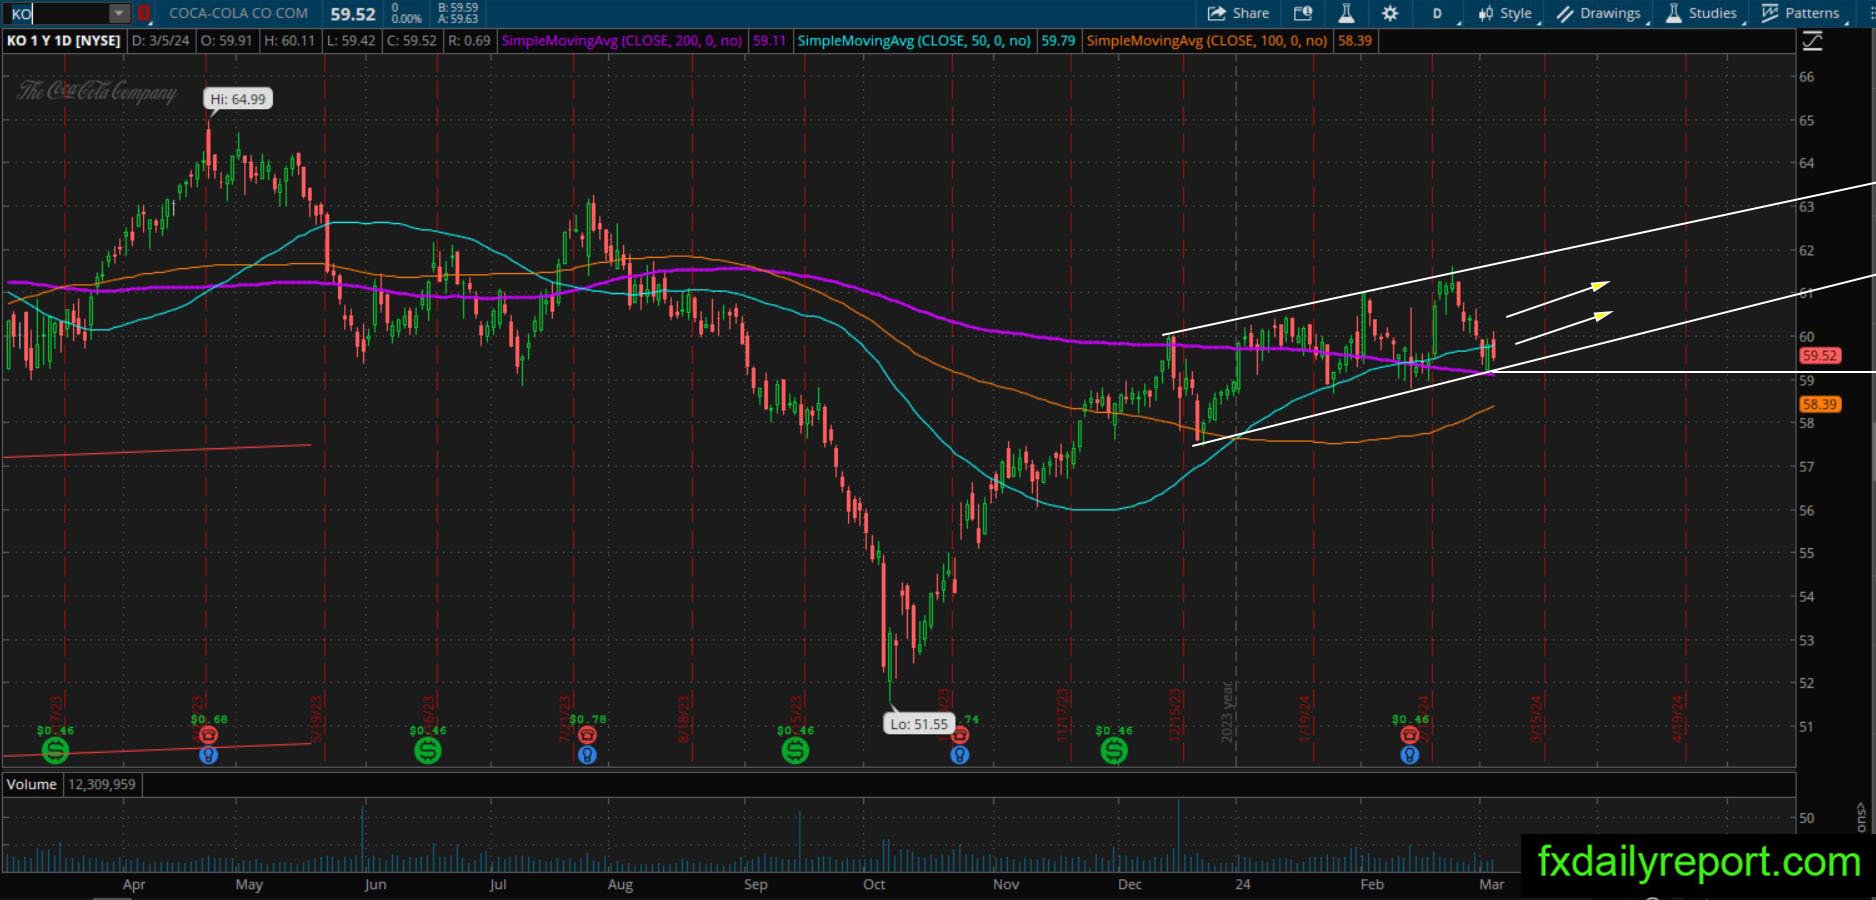The image size is (1876, 900).
Task: Open the Style menu
Action: [1507, 13]
